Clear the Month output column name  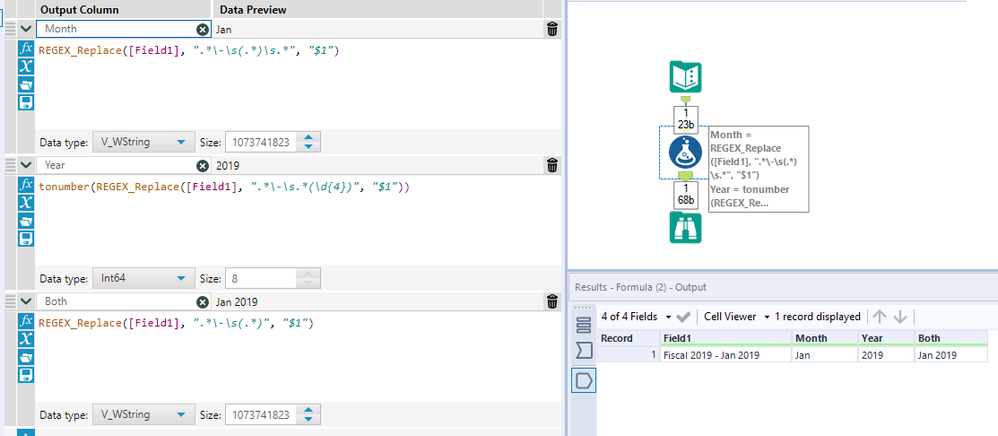coord(202,29)
